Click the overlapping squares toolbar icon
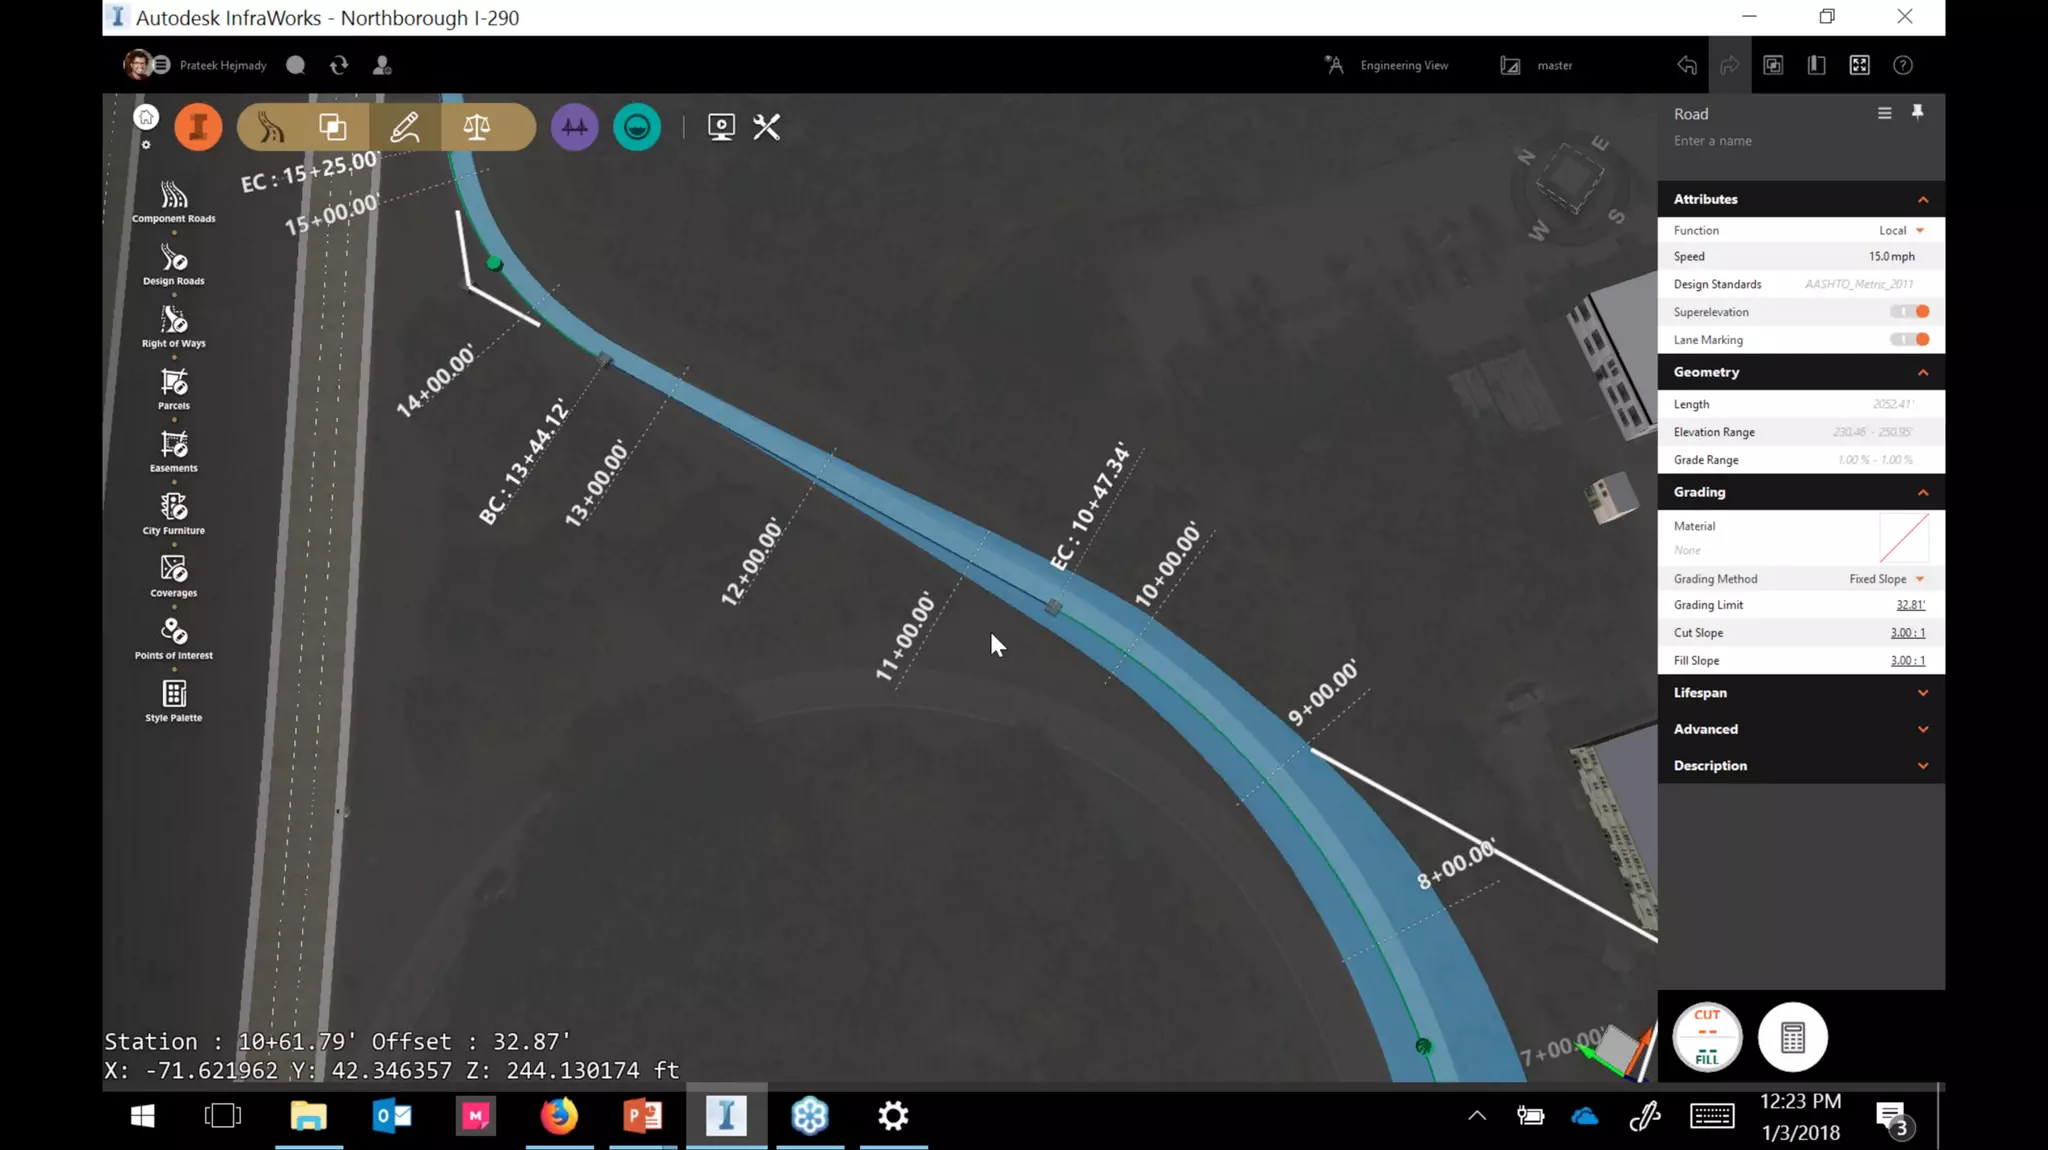Viewport: 2048px width, 1150px height. point(333,127)
